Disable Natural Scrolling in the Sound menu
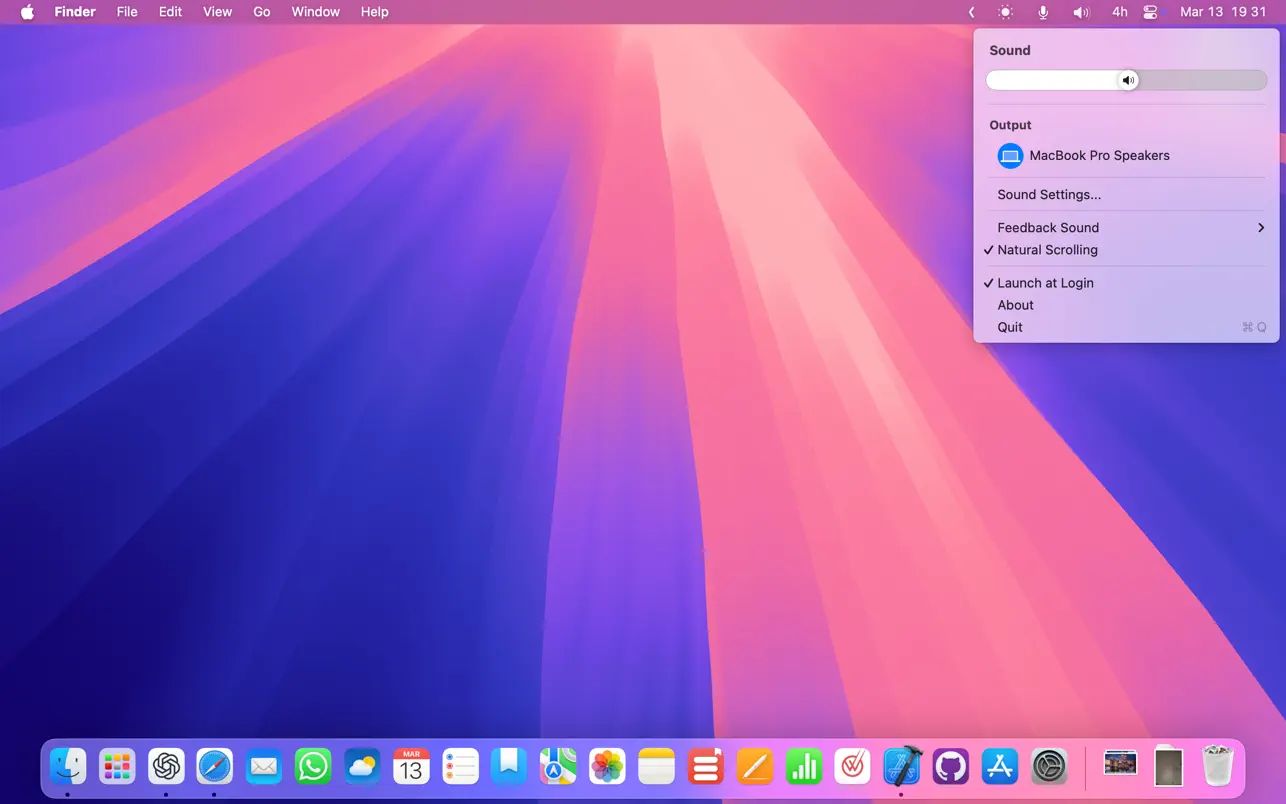Screen dimensions: 1286x804 1048,250
